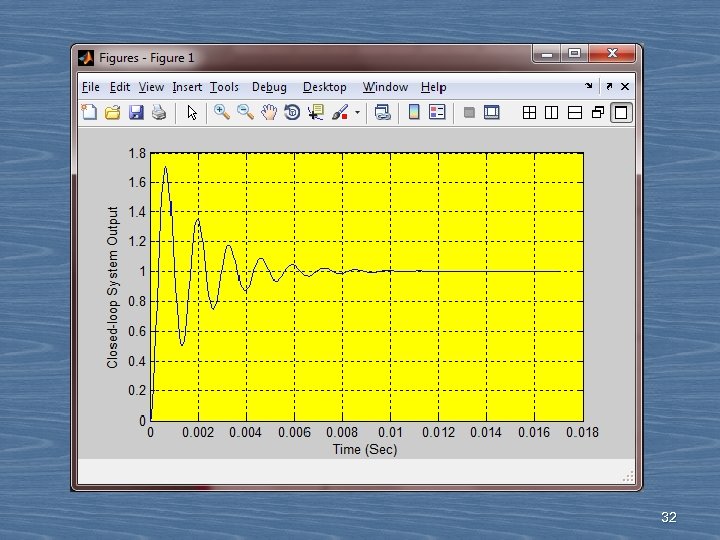Click the window resize grip corner
This screenshot has width=720, height=540.
[628, 477]
